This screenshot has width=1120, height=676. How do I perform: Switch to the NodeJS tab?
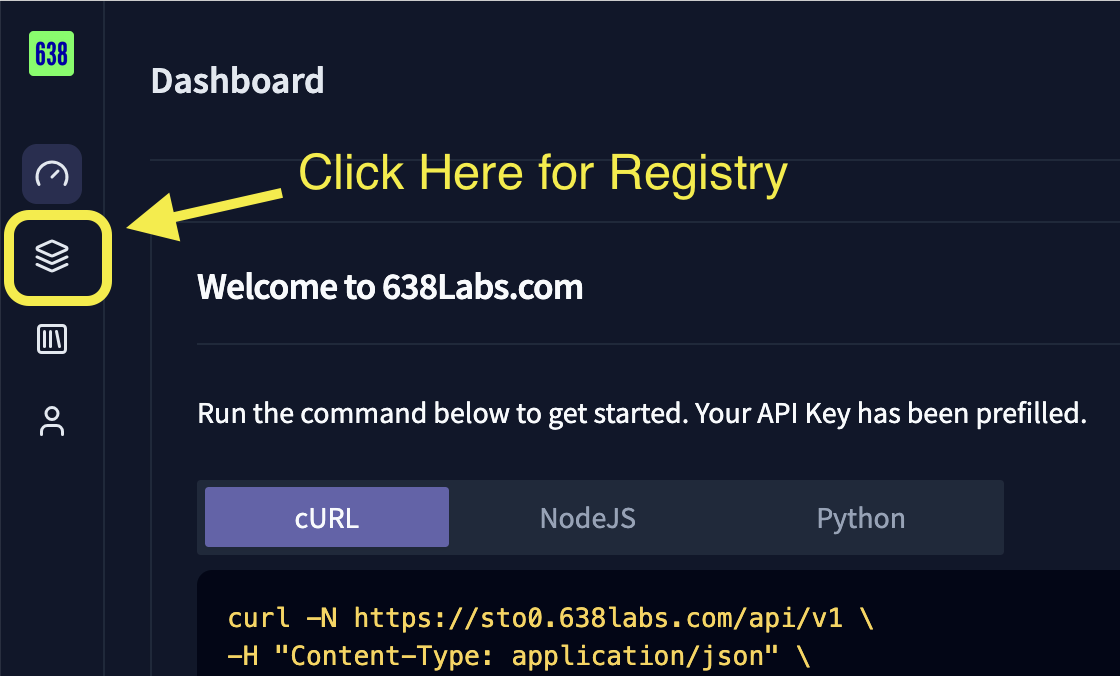[x=587, y=517]
